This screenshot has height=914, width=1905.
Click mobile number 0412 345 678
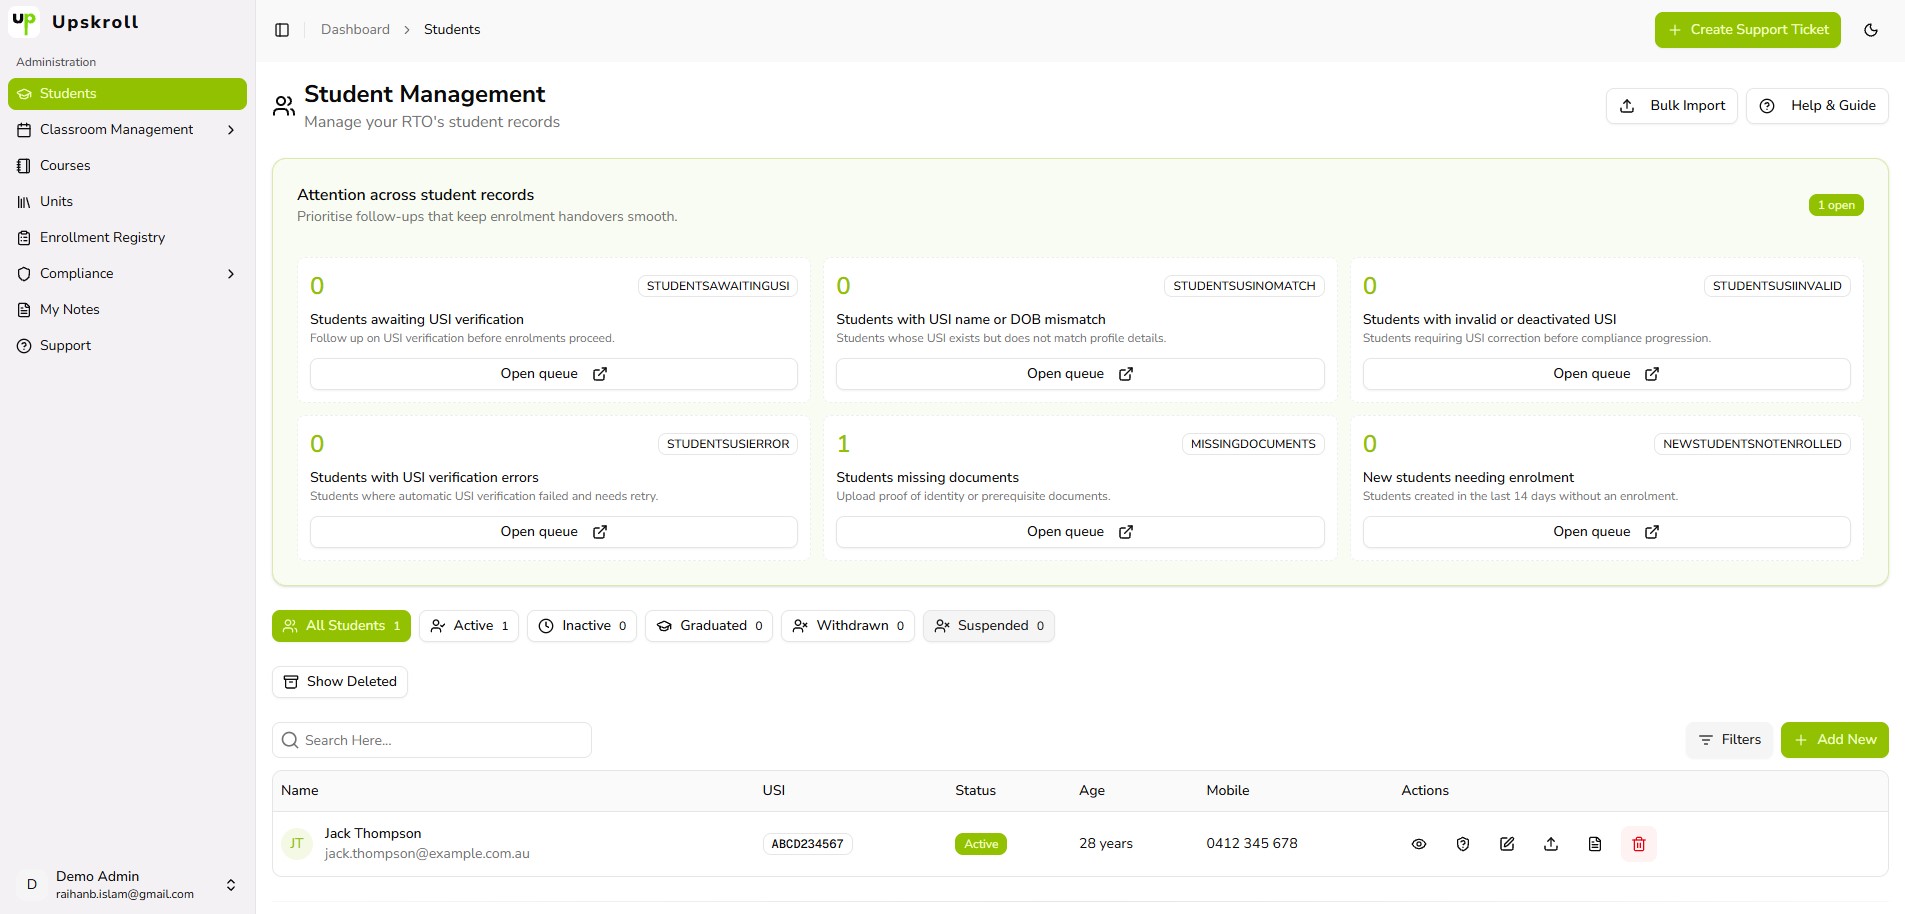tap(1252, 844)
